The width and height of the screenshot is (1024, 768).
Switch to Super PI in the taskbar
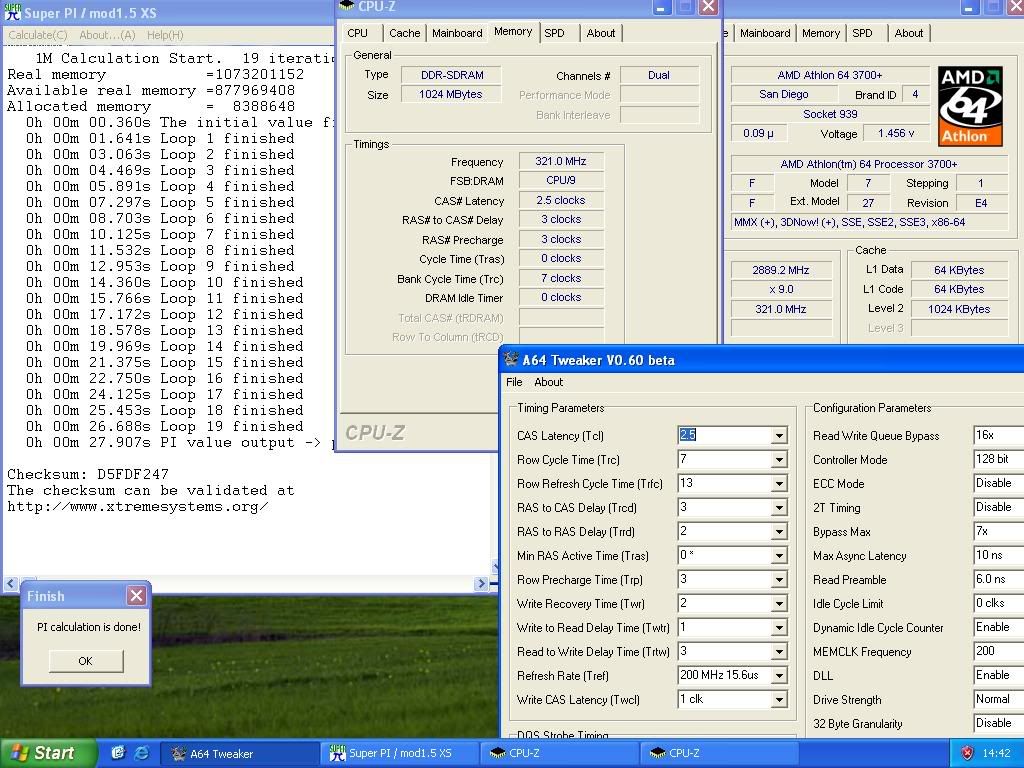tap(400, 754)
